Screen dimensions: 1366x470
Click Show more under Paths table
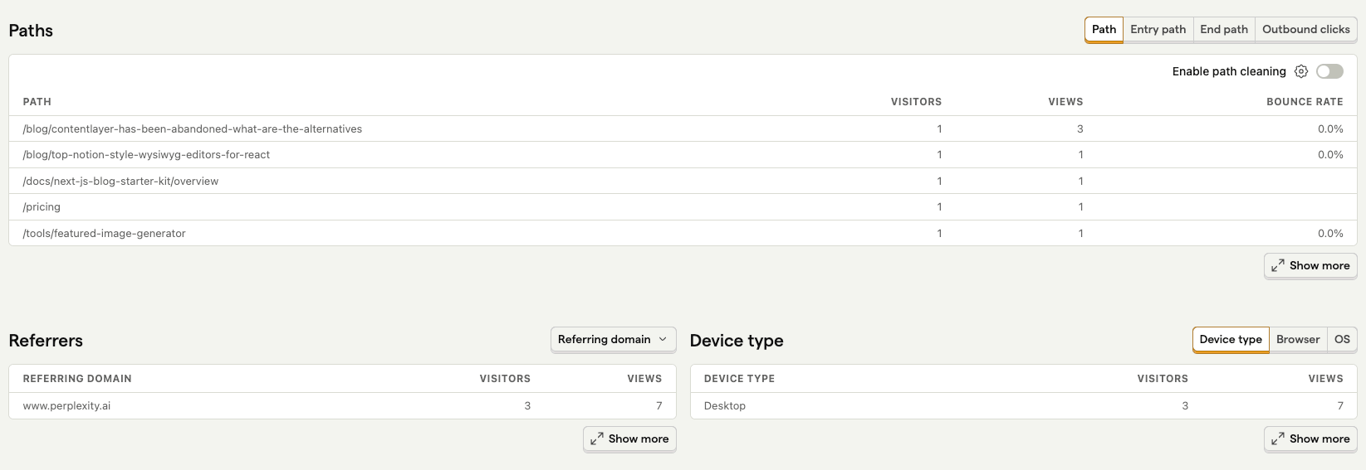[x=1310, y=266]
